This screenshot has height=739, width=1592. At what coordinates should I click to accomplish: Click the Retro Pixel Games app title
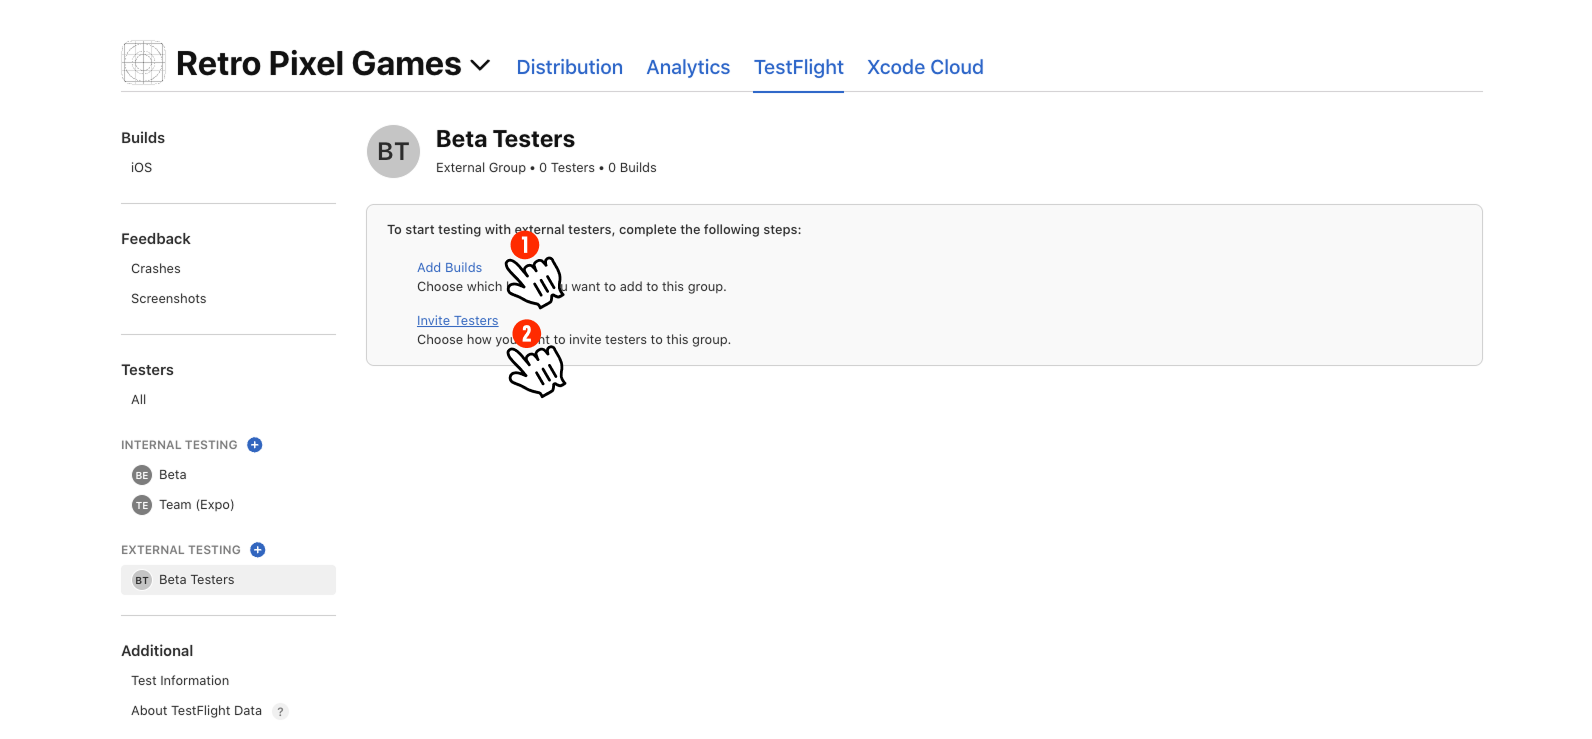[x=319, y=64]
